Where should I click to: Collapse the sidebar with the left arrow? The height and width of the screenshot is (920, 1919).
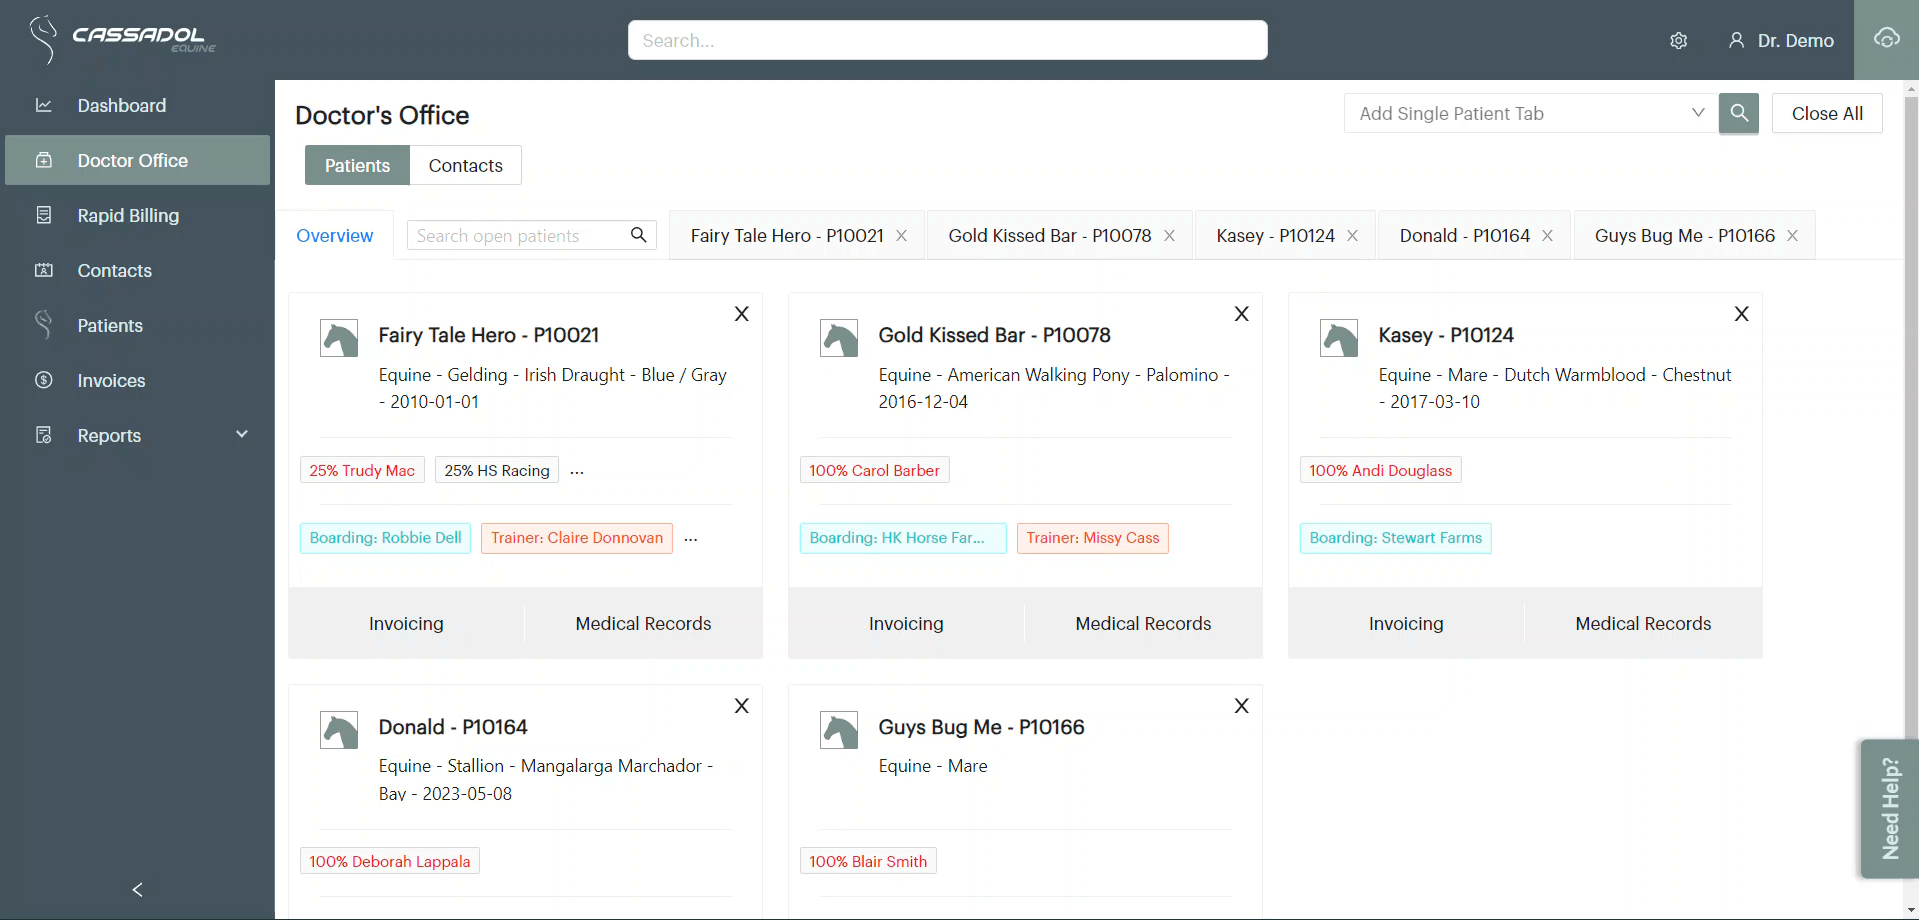coord(137,889)
